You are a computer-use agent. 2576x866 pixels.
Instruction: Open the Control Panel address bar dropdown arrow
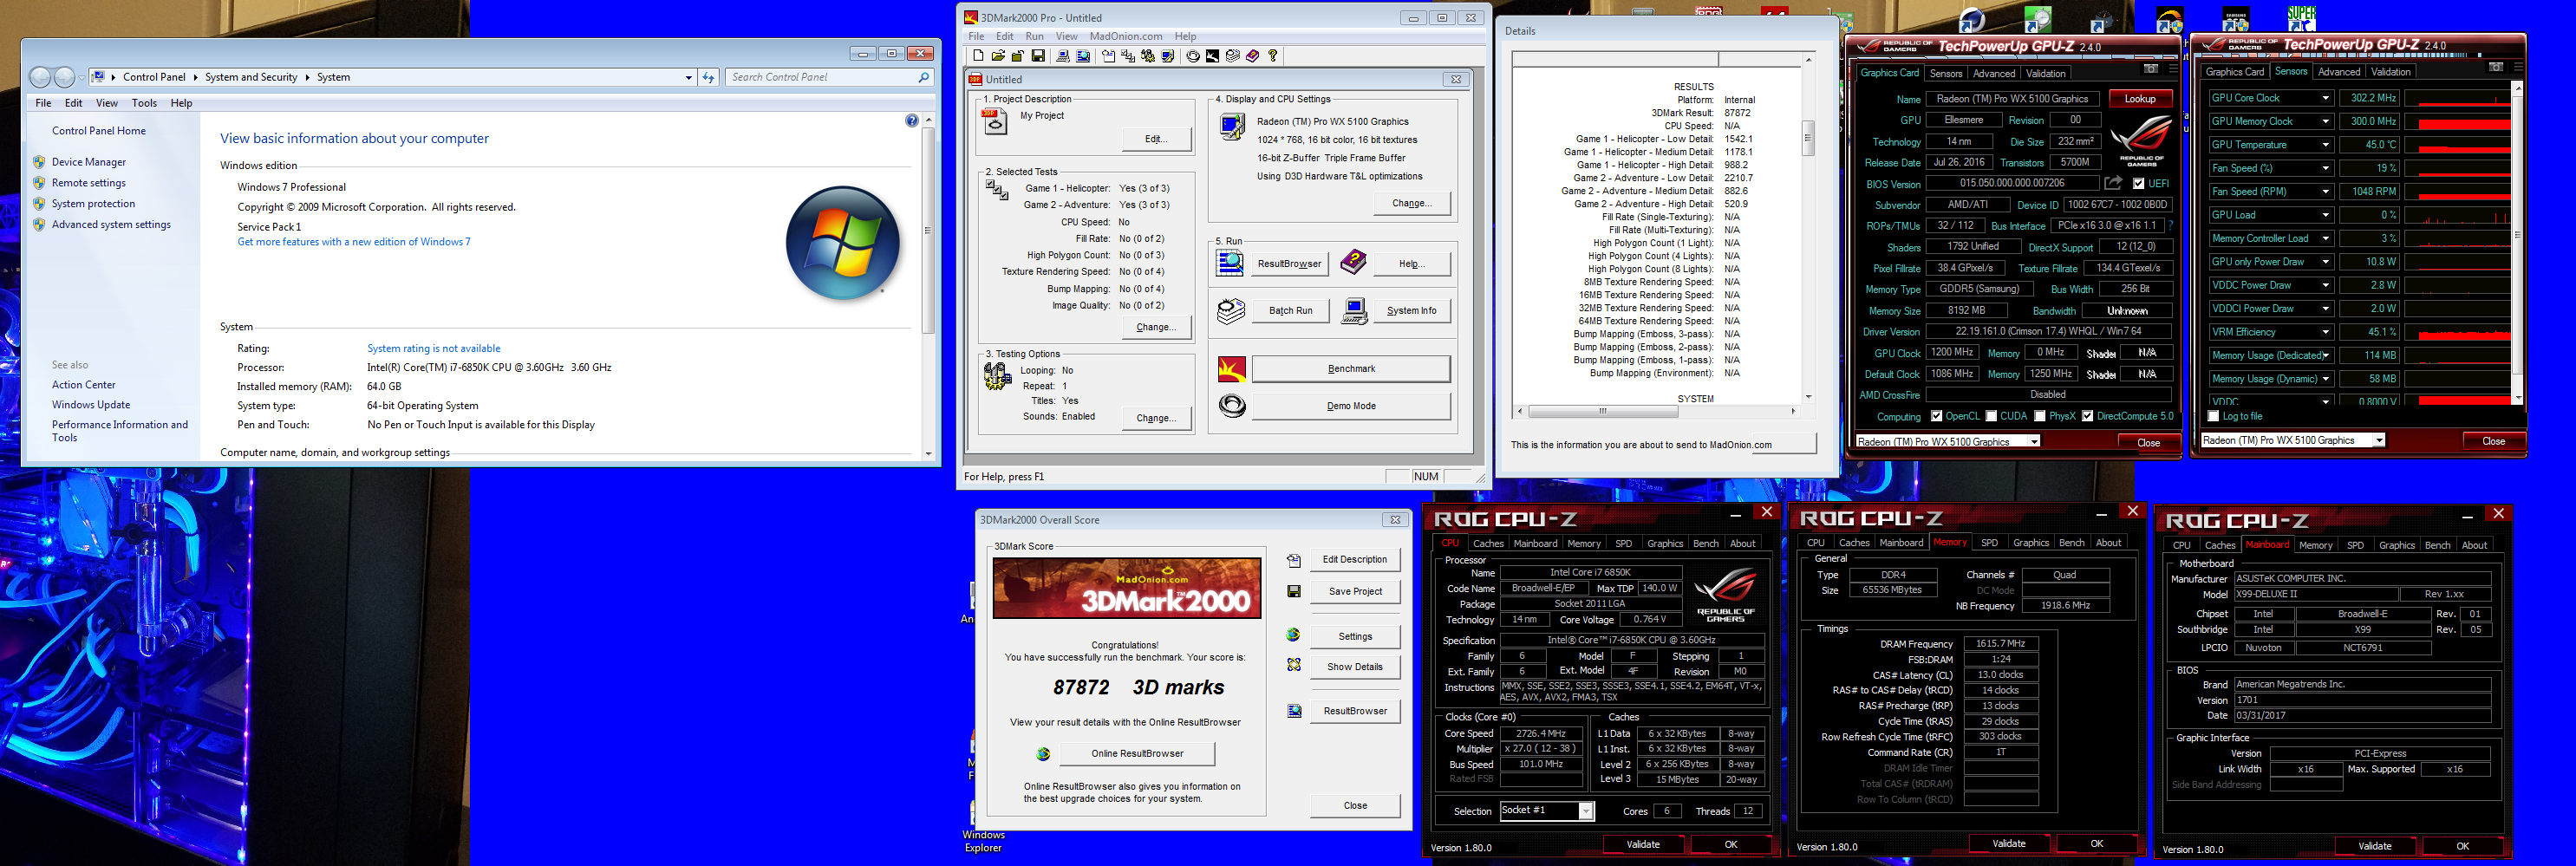pos(688,77)
